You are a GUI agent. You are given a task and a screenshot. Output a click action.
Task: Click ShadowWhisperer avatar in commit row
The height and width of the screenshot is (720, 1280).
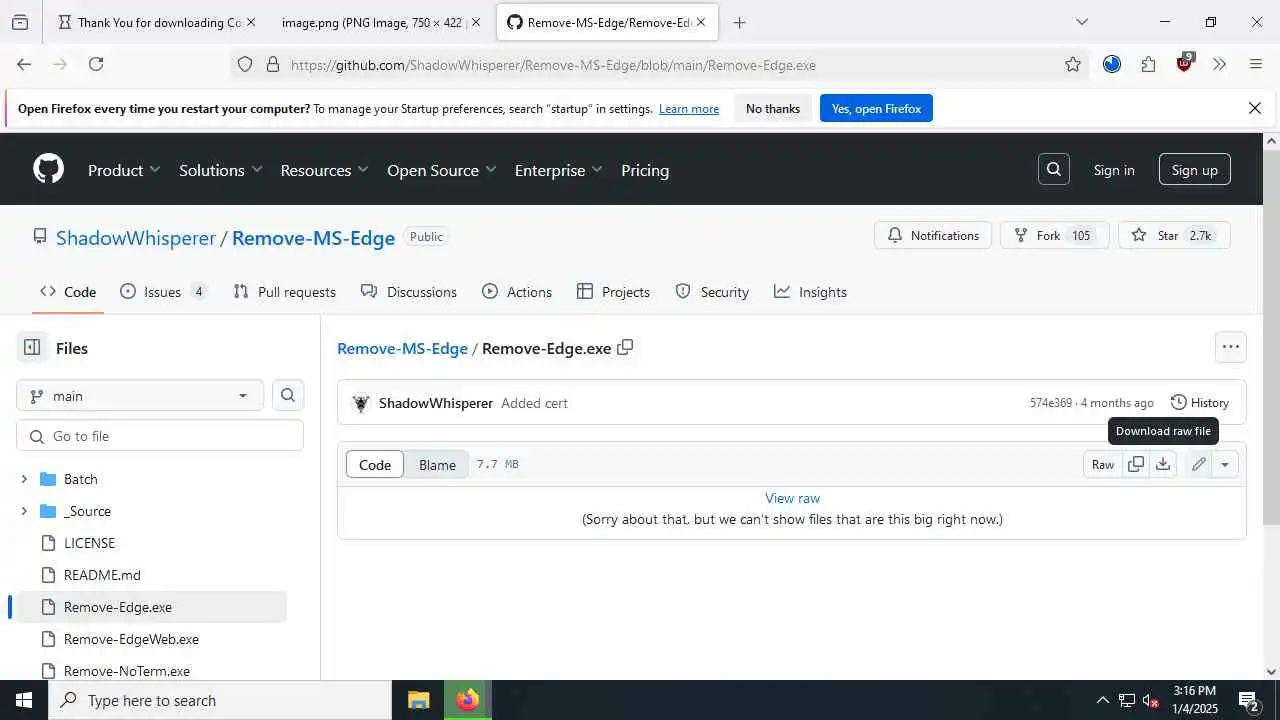361,403
